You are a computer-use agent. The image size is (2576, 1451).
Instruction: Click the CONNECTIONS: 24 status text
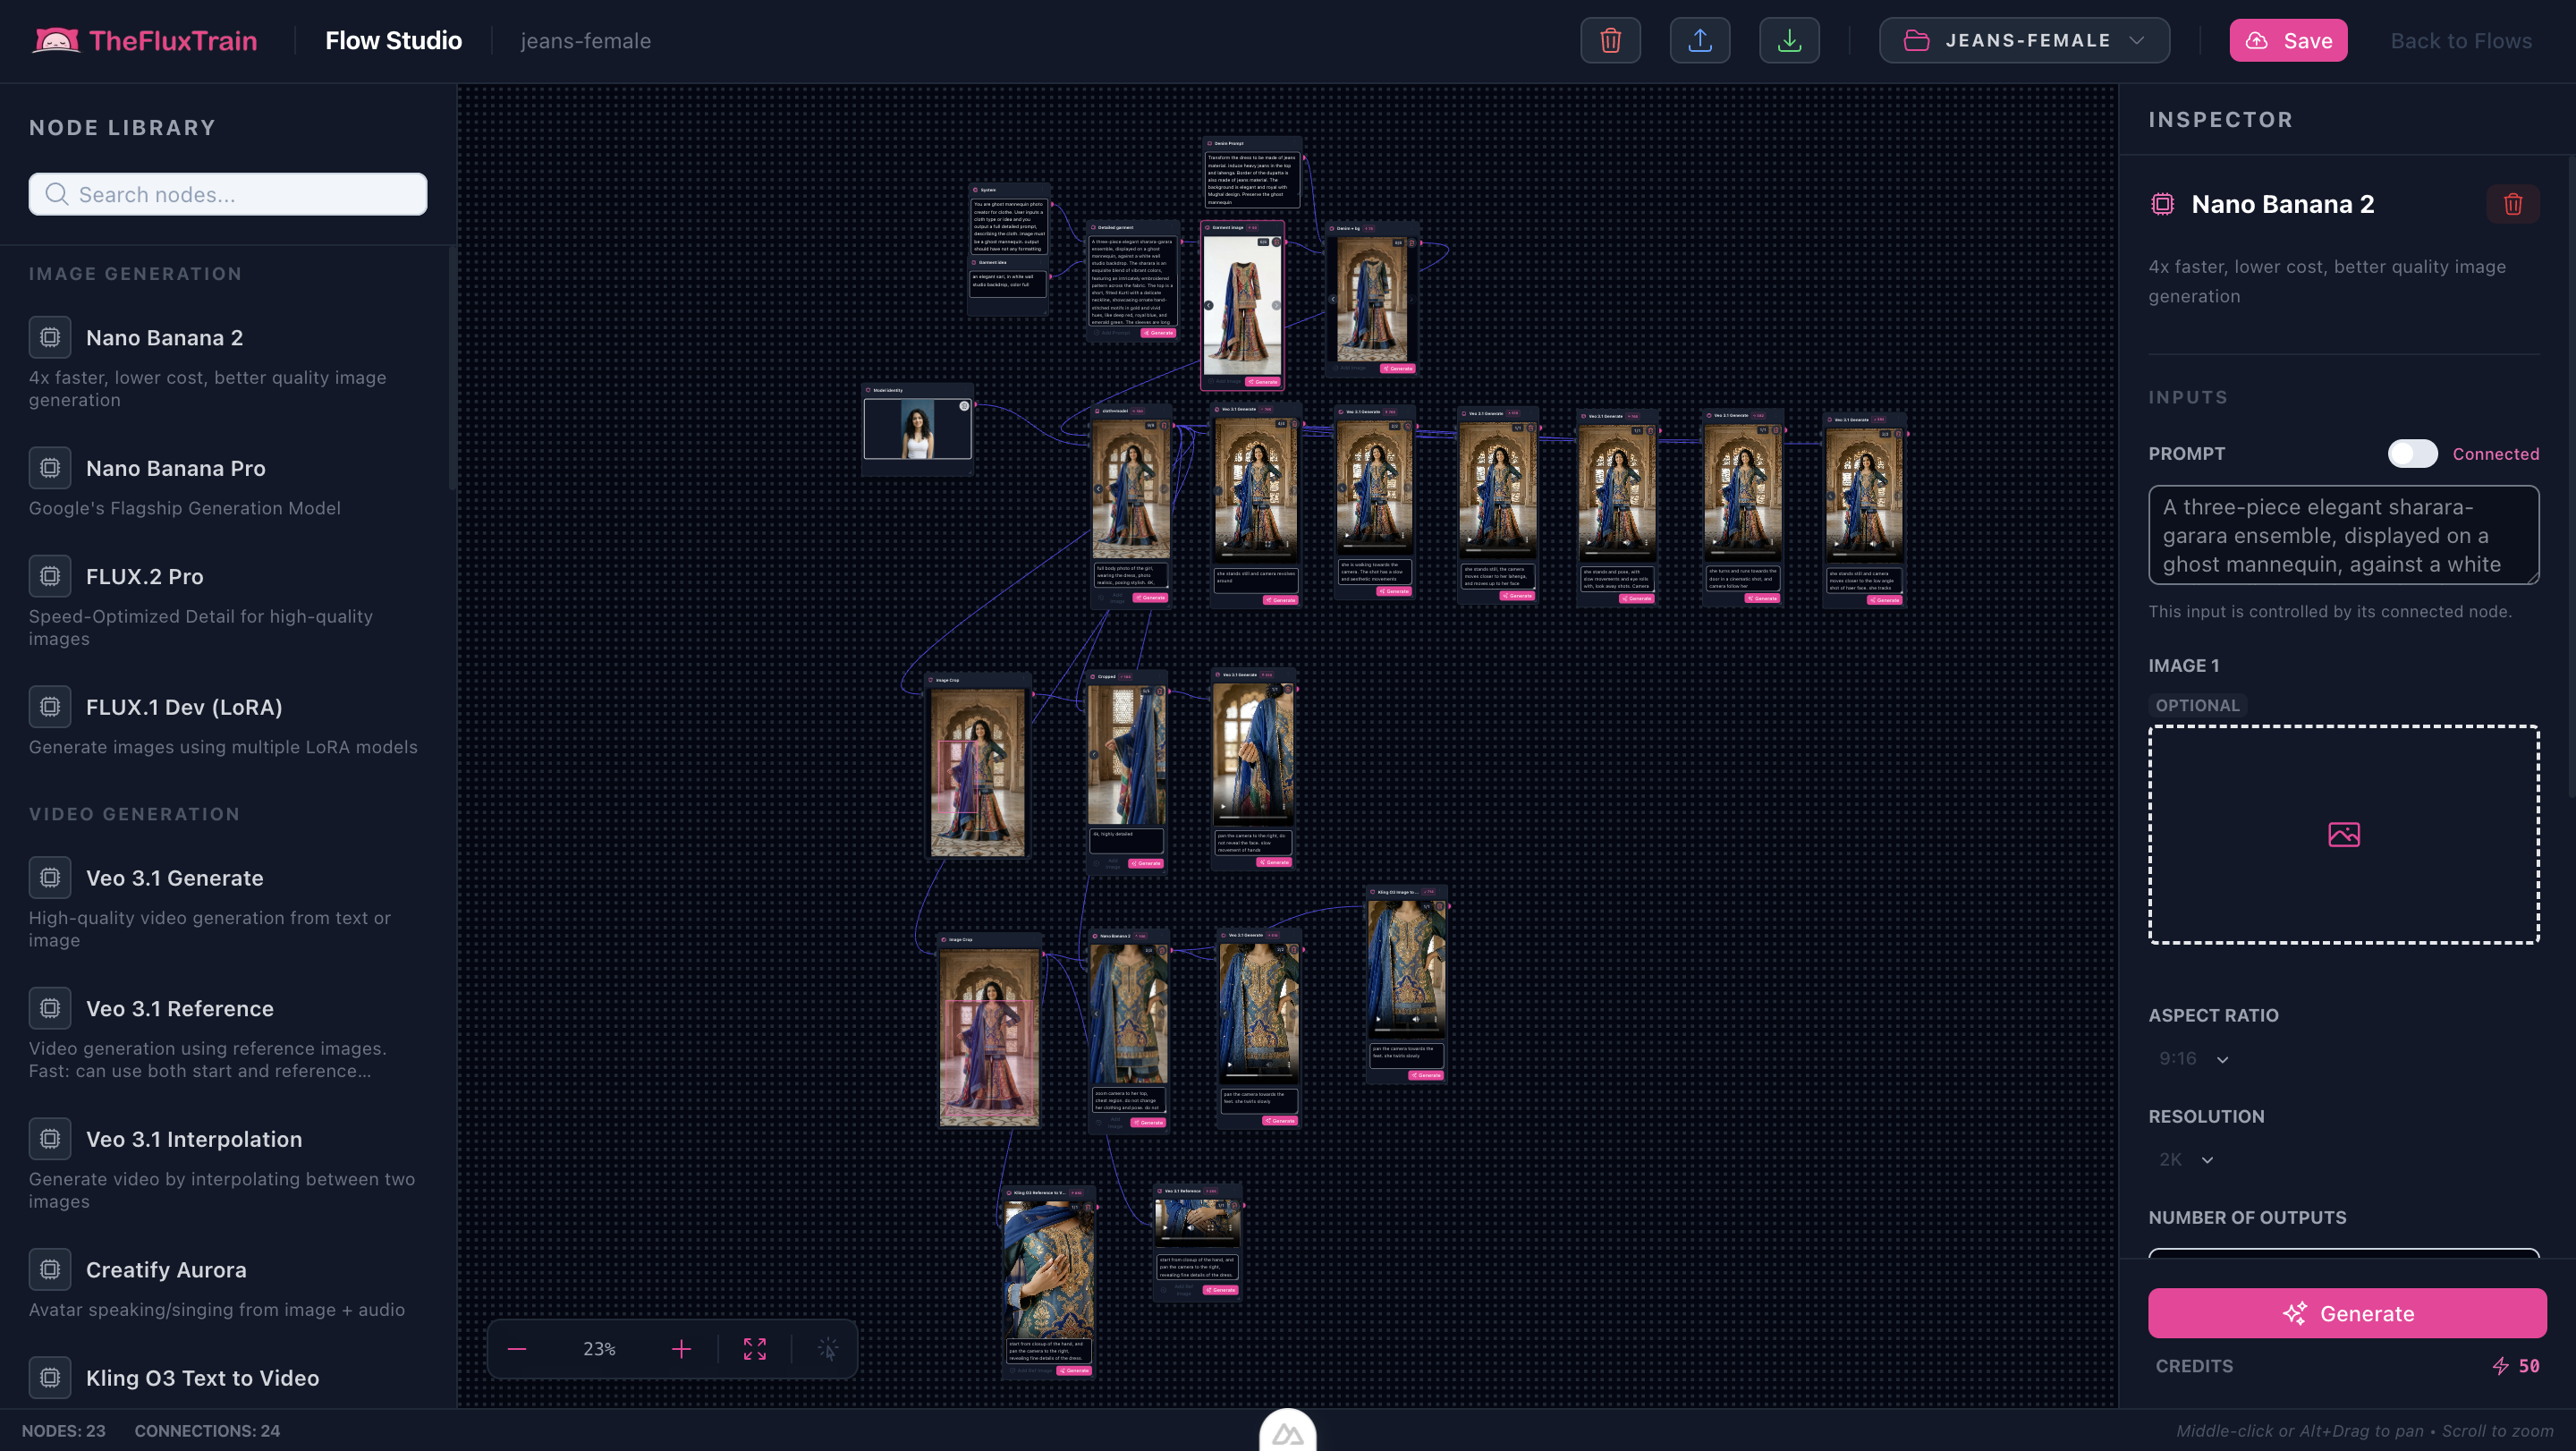coord(207,1431)
